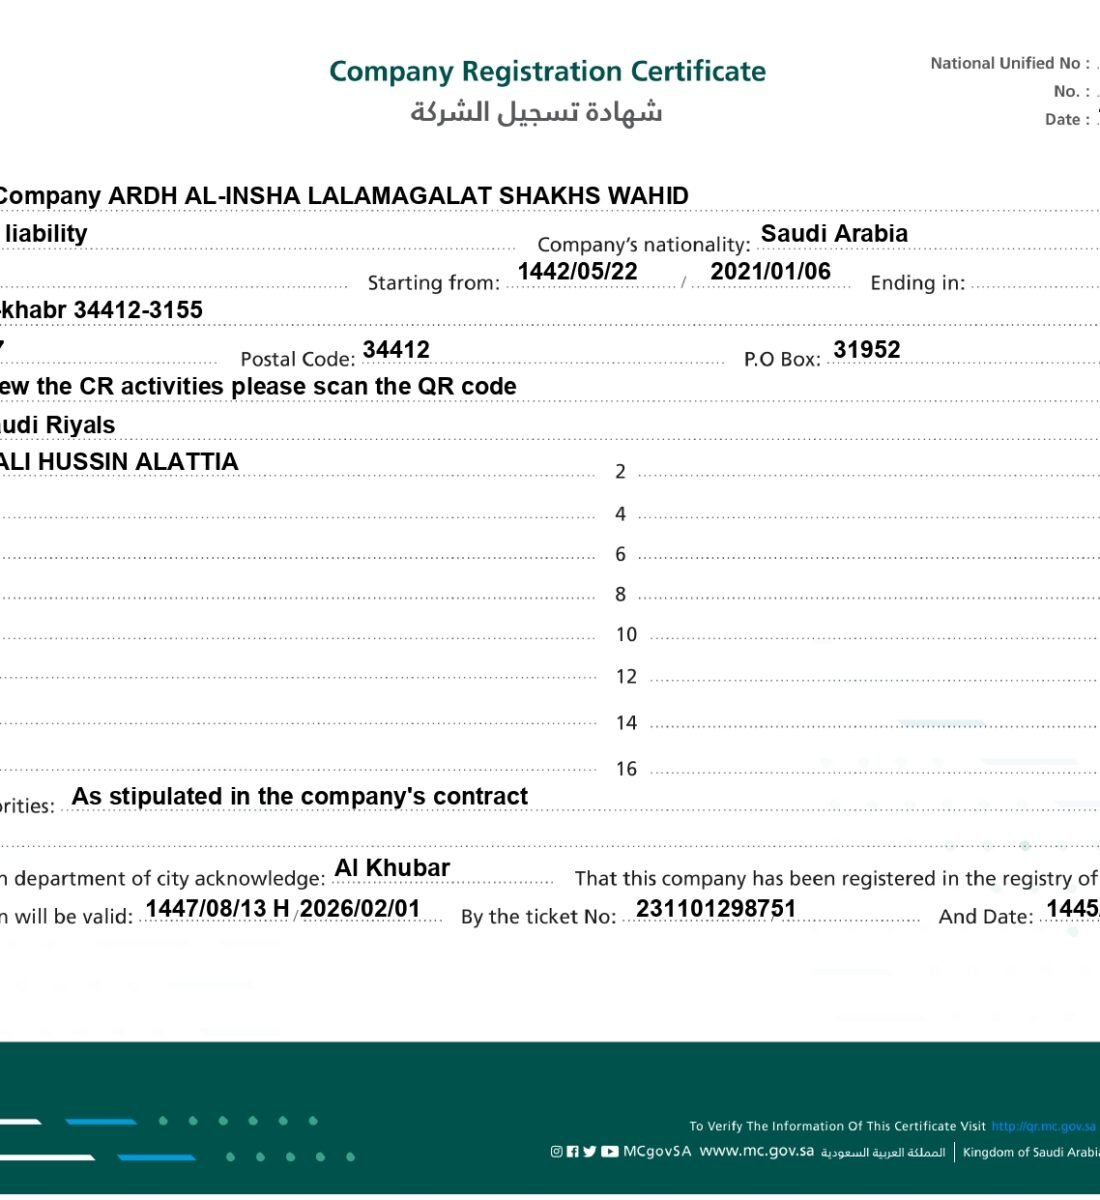Click the Ending in label
1100x1200 pixels.
(x=918, y=283)
